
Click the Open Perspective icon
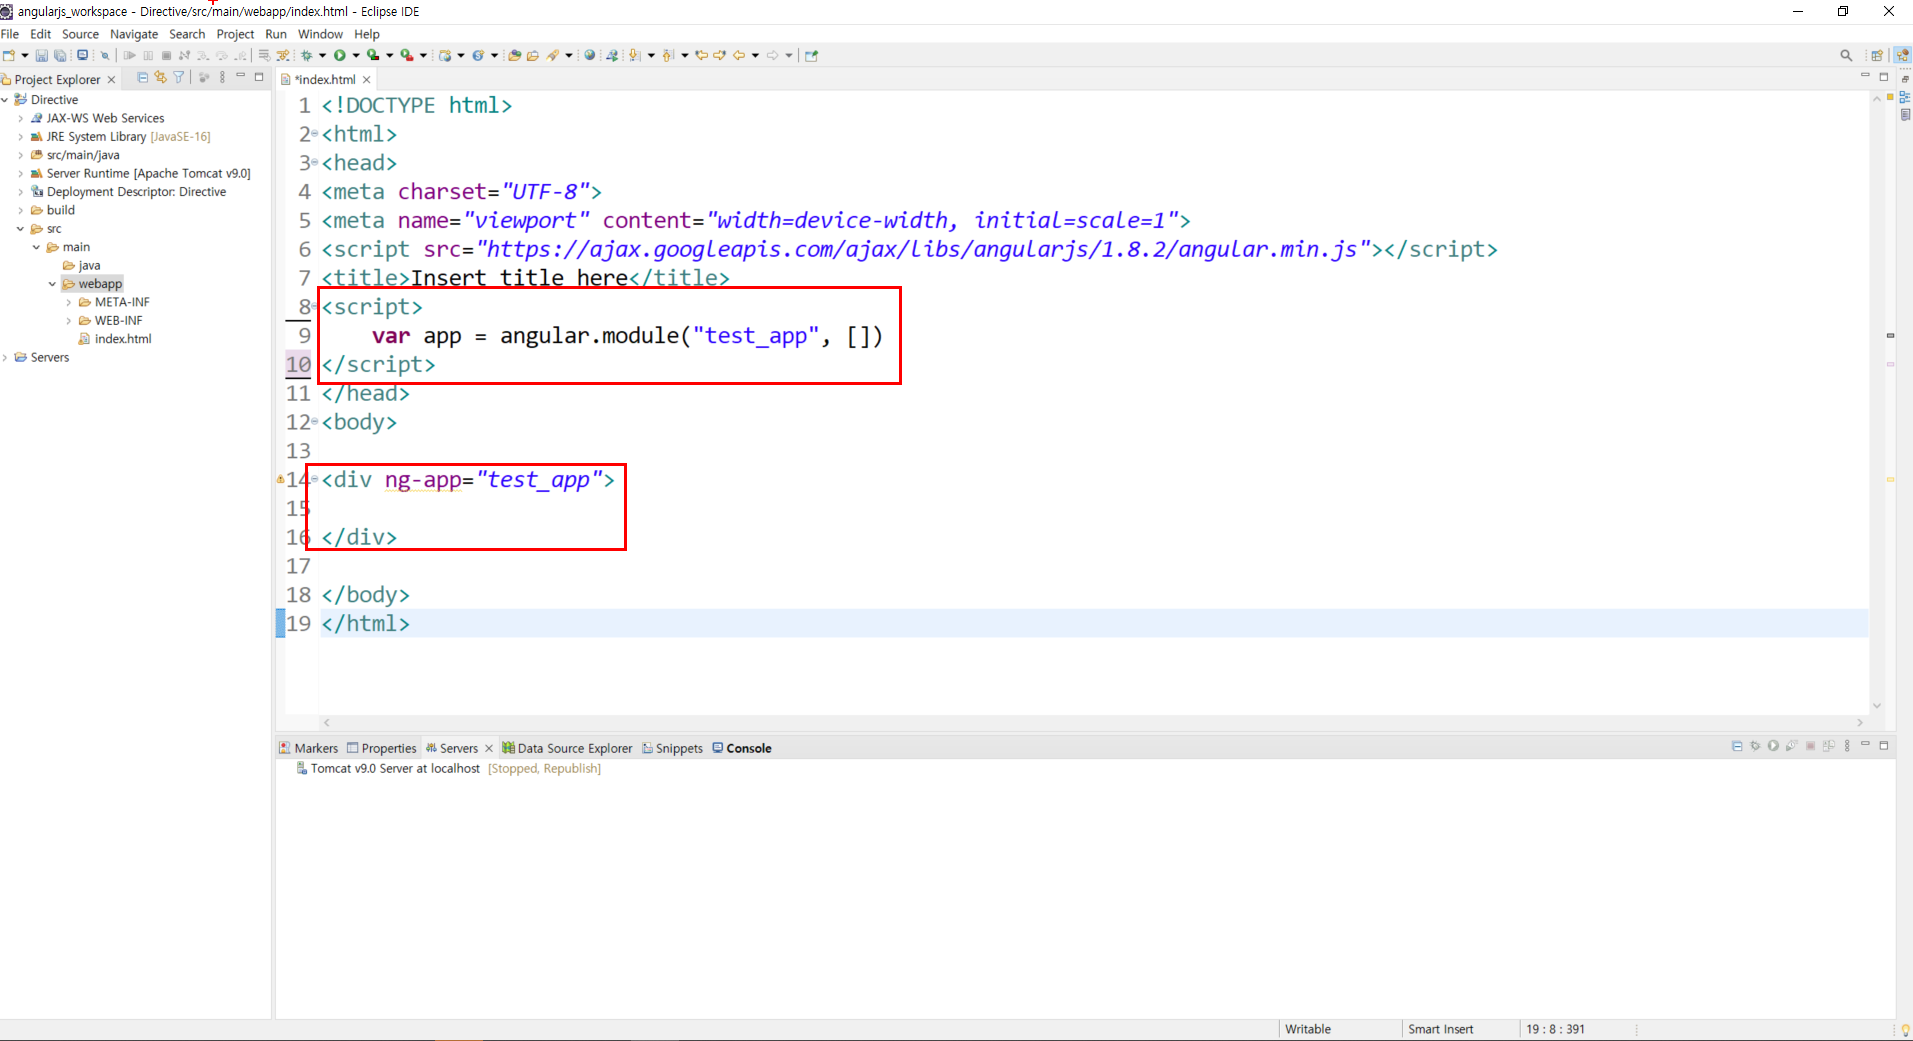coord(1877,55)
